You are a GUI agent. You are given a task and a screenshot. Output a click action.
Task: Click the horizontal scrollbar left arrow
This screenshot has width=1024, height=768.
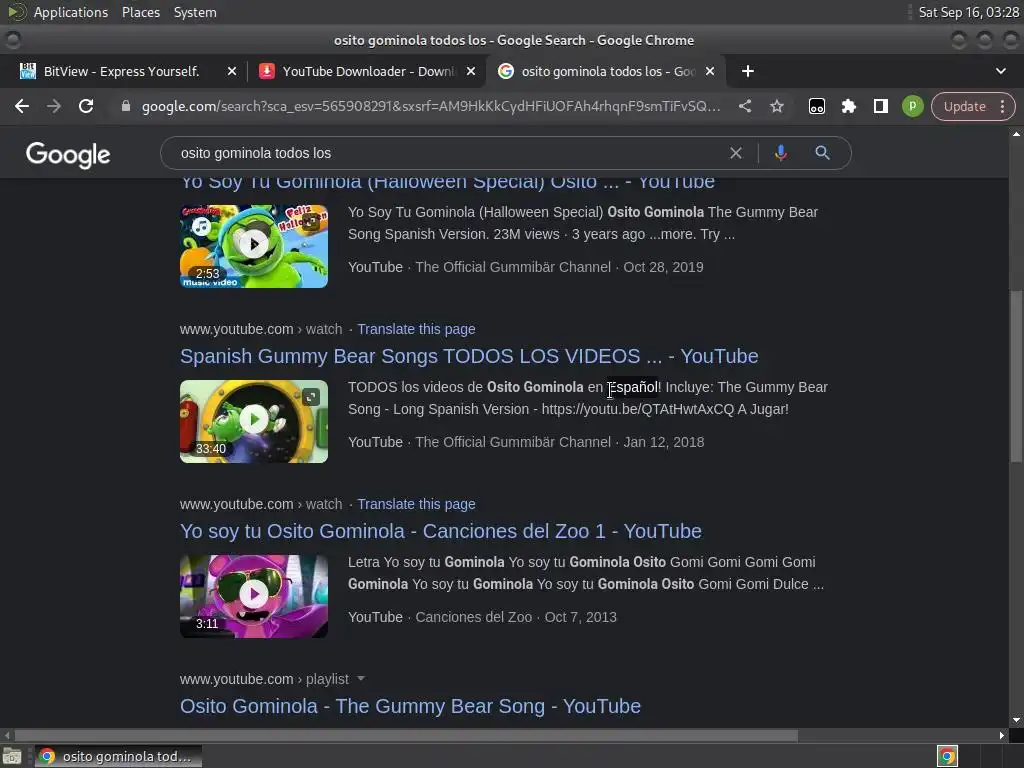7,735
